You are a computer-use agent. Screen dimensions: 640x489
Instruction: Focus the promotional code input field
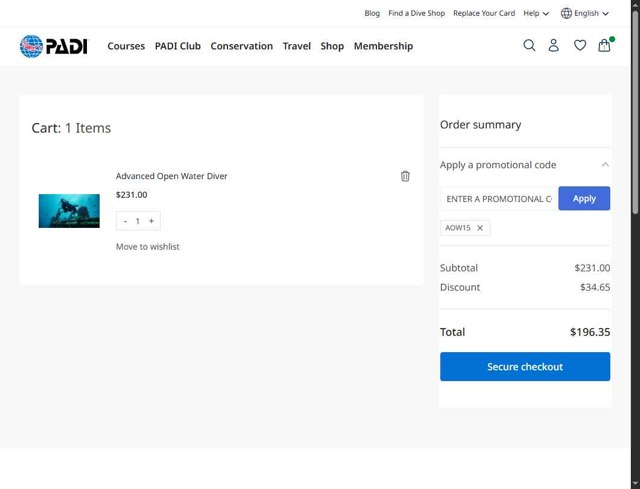(499, 199)
